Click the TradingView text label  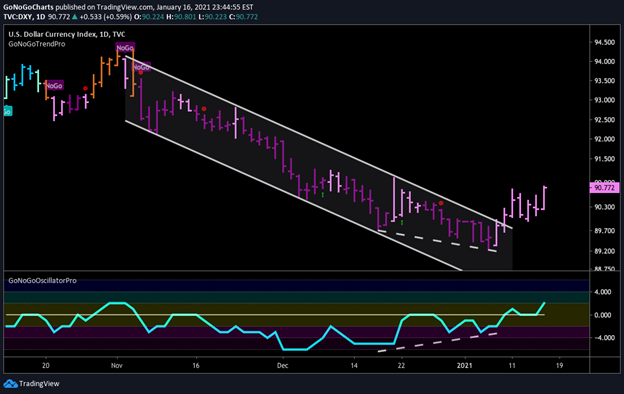(39, 384)
